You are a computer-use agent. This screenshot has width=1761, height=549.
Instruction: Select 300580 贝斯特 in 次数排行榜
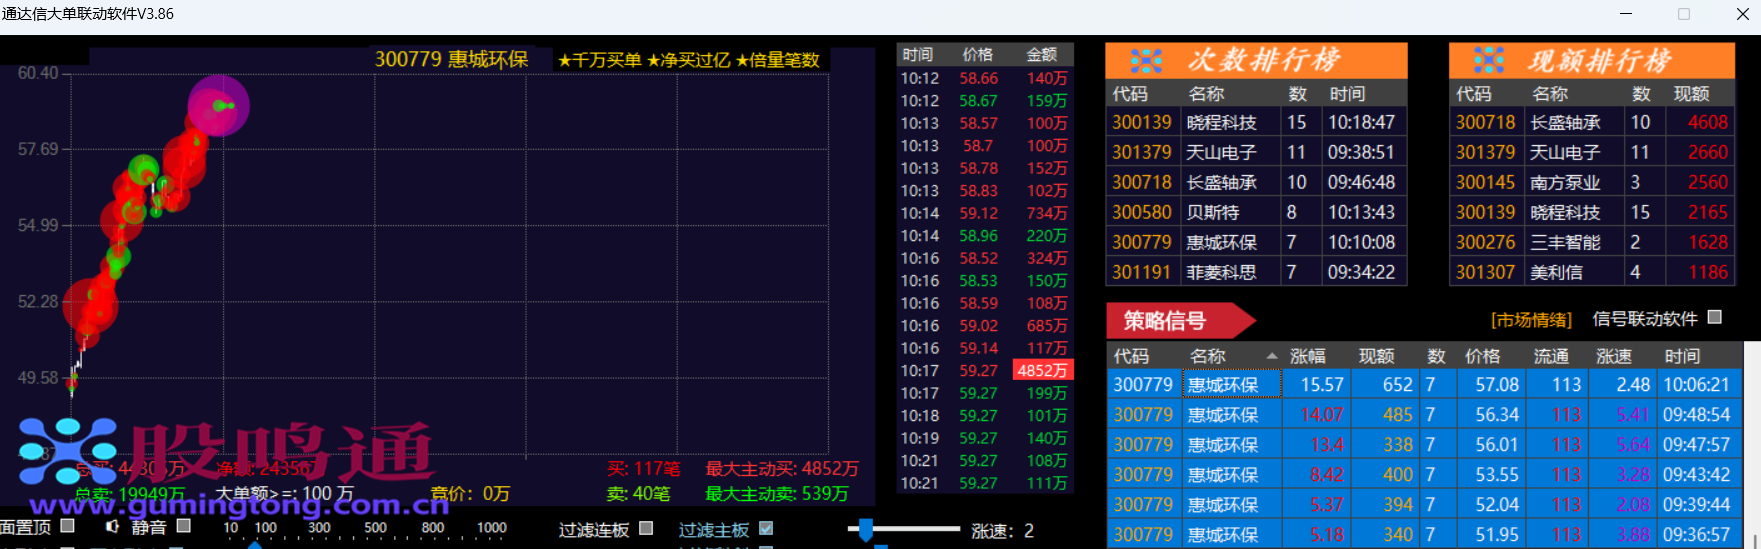[x=1256, y=212]
